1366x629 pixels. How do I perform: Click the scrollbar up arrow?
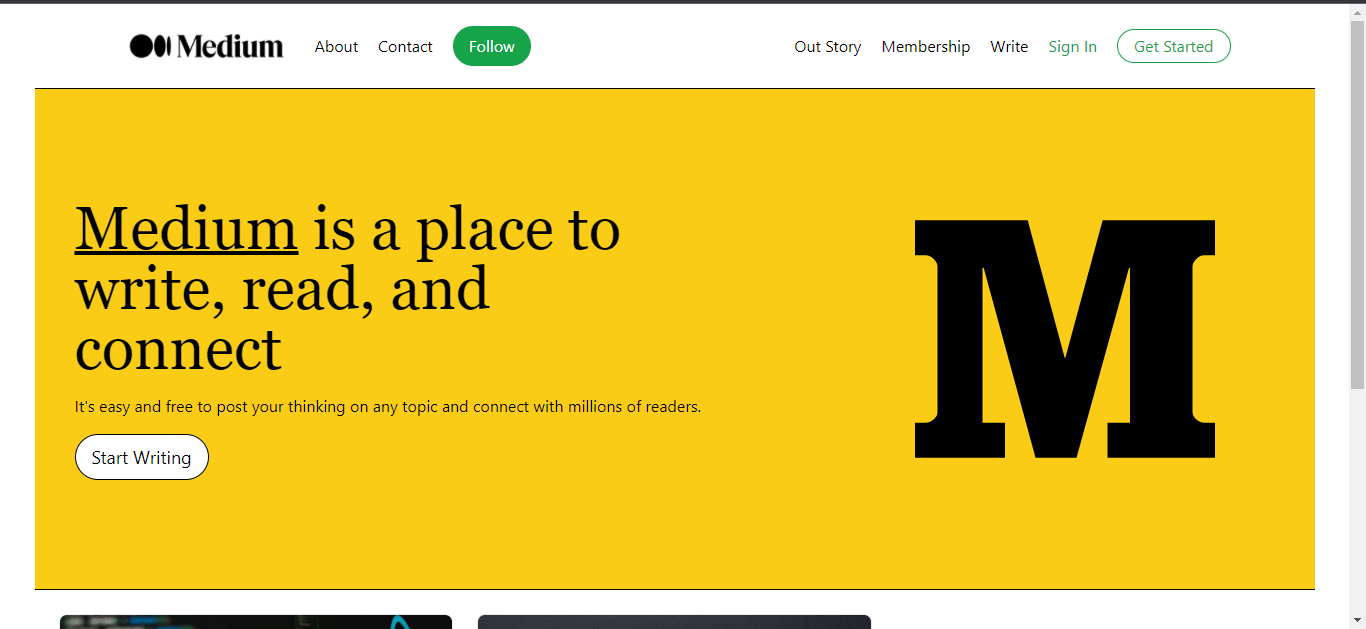1357,11
